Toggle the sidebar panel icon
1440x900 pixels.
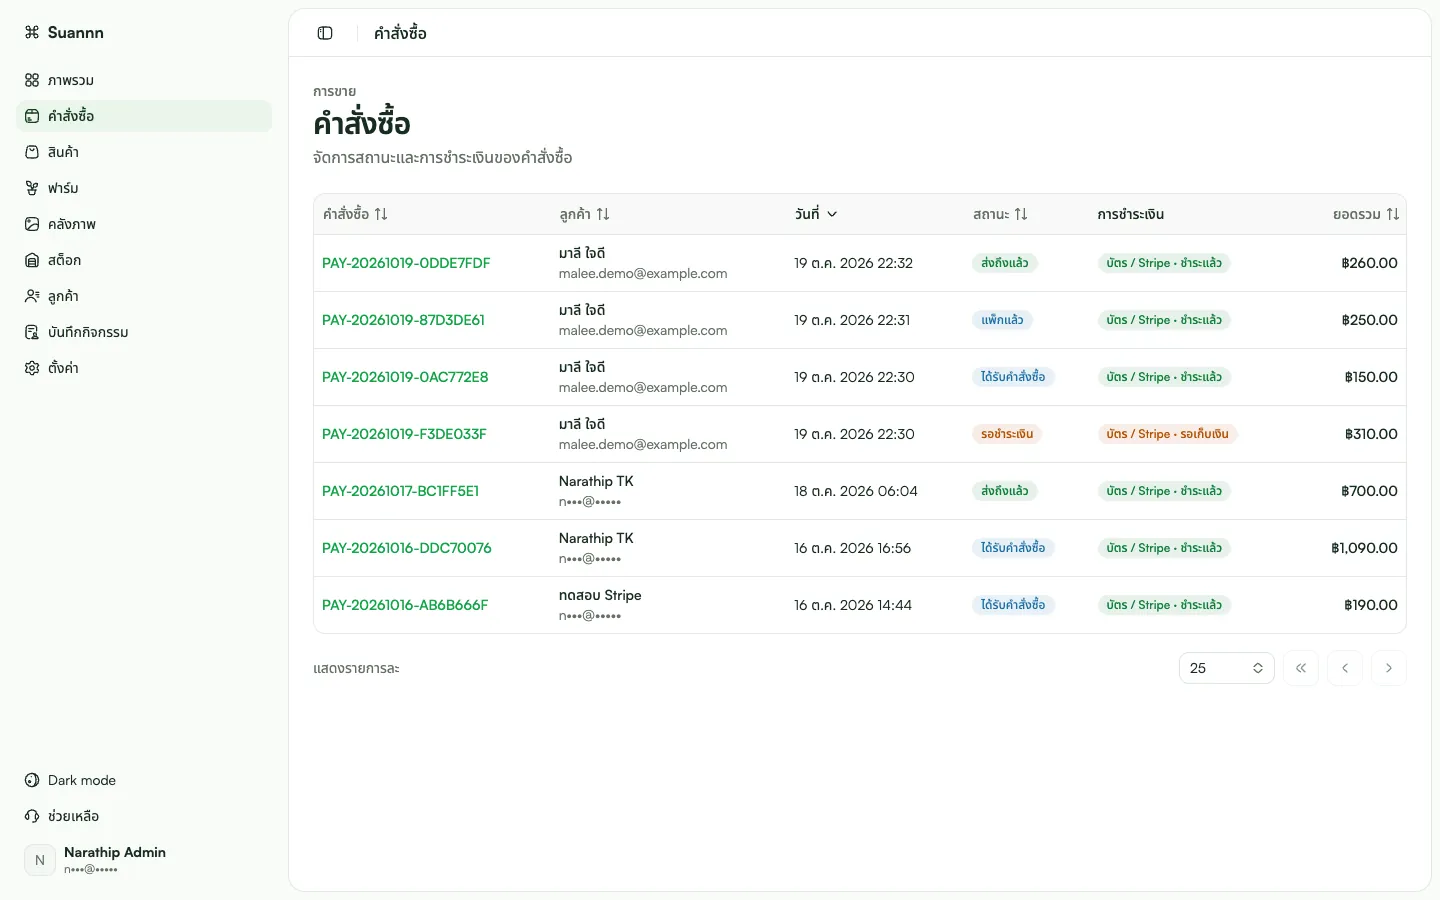coord(325,33)
